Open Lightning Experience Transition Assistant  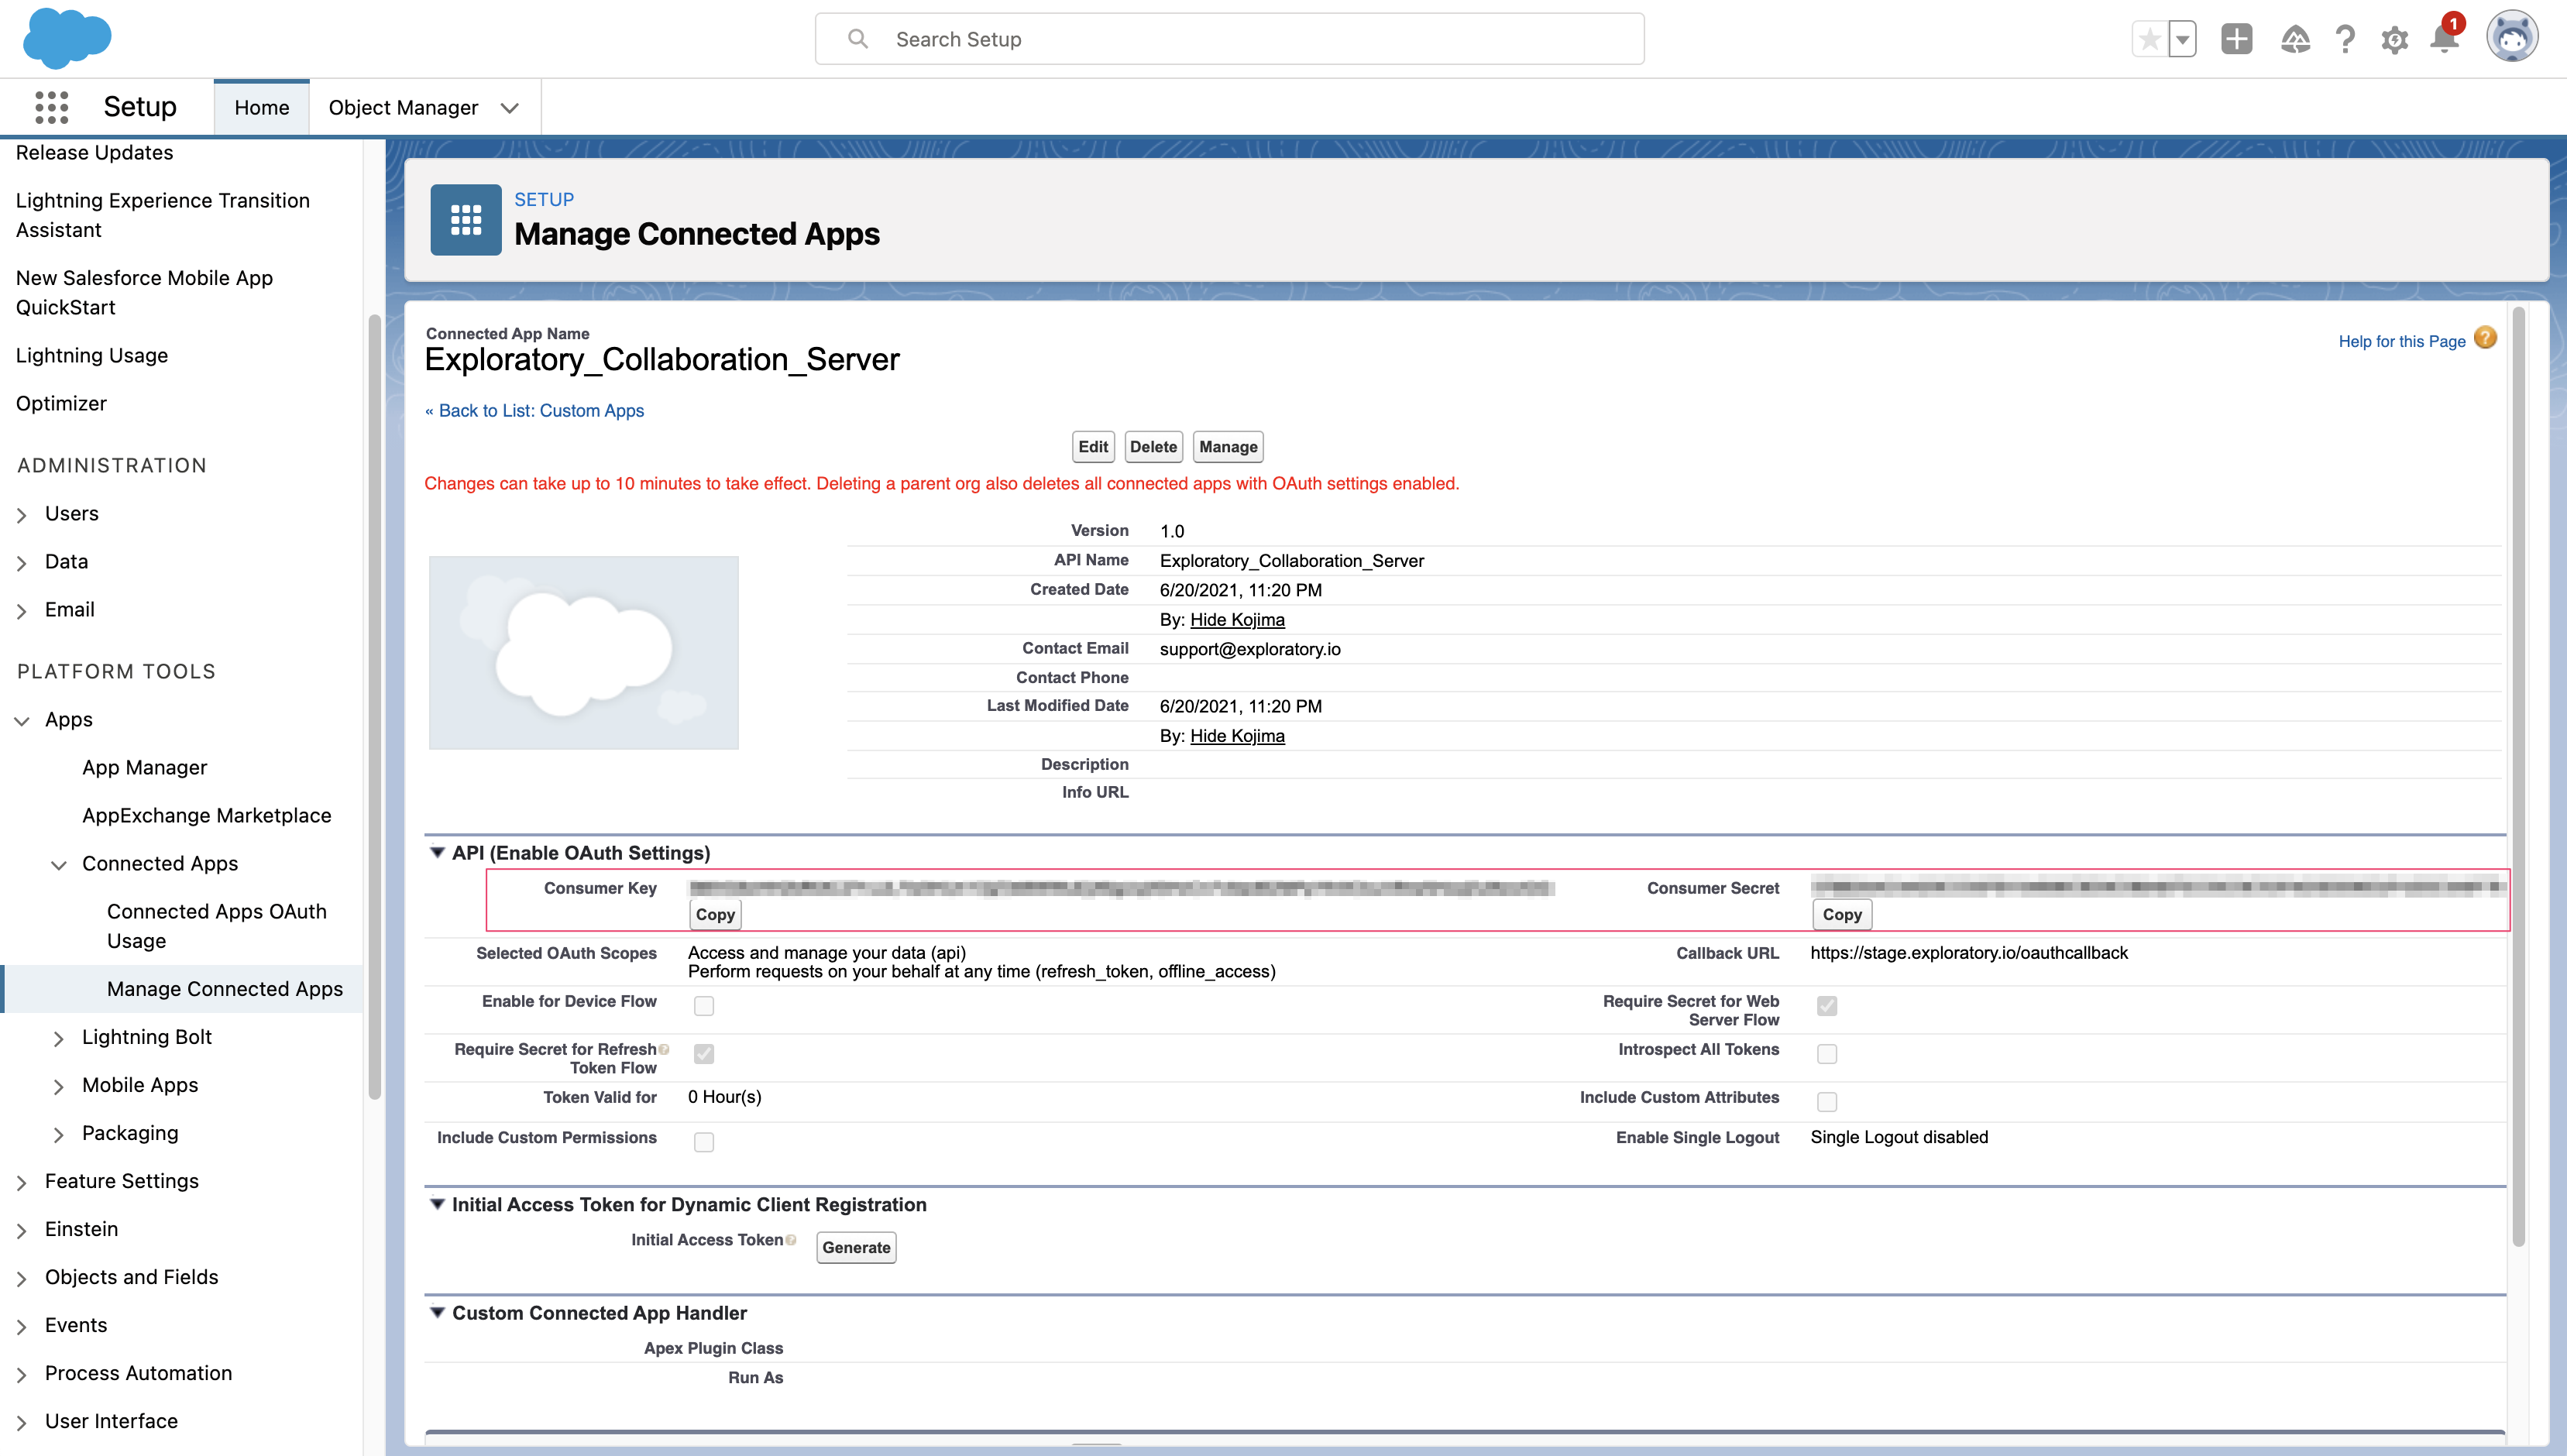[x=163, y=215]
